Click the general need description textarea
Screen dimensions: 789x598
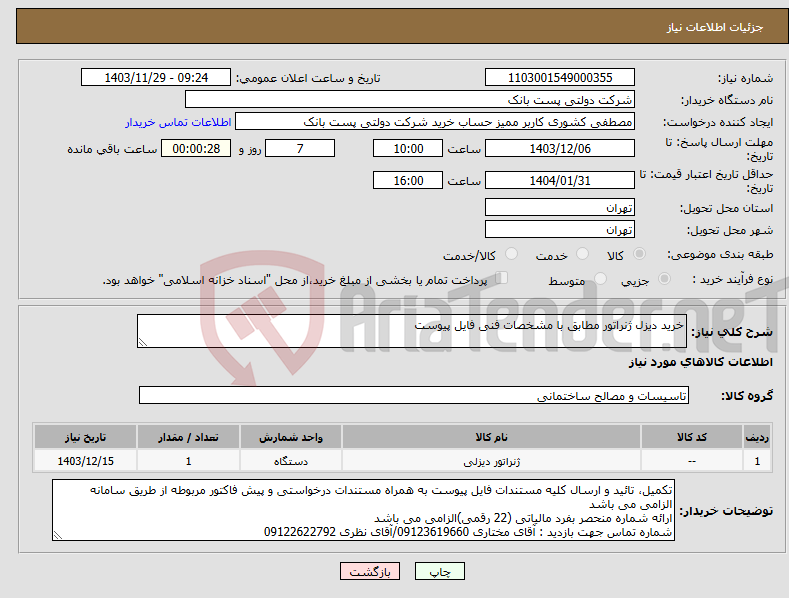point(412,331)
